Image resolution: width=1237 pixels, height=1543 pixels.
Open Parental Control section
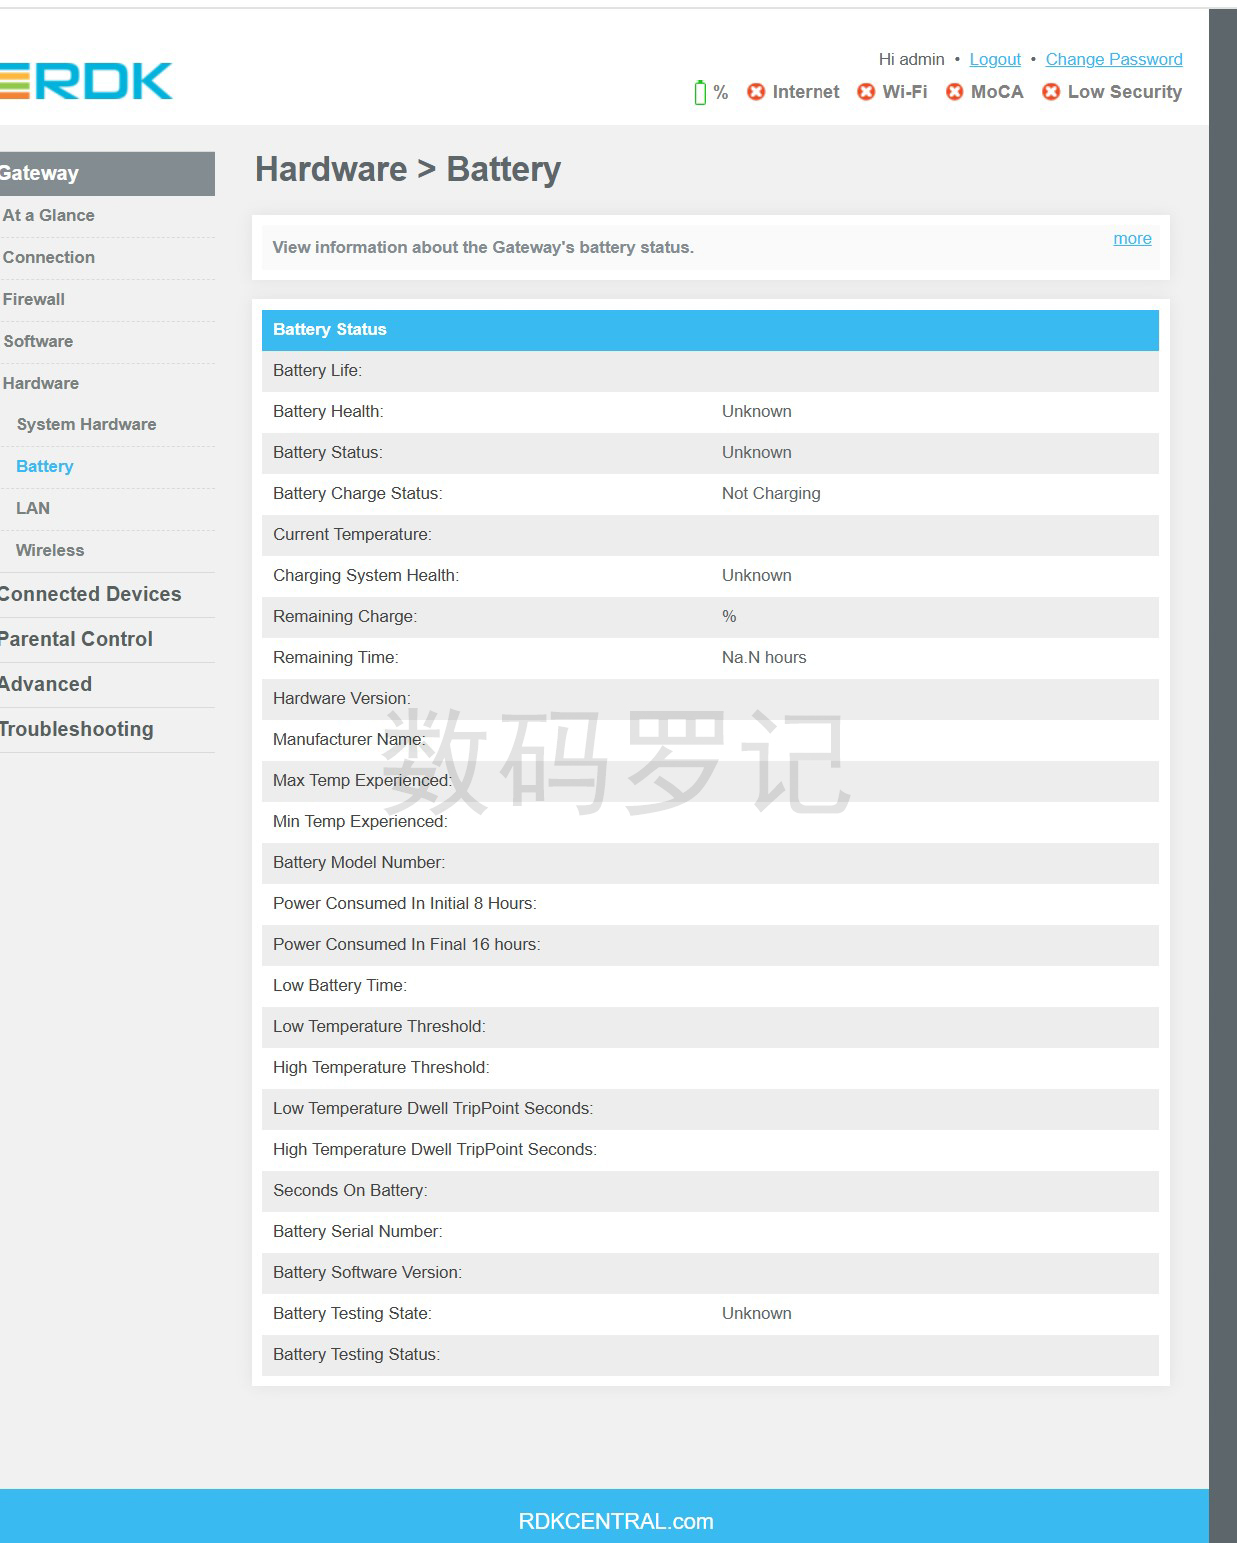coord(76,639)
